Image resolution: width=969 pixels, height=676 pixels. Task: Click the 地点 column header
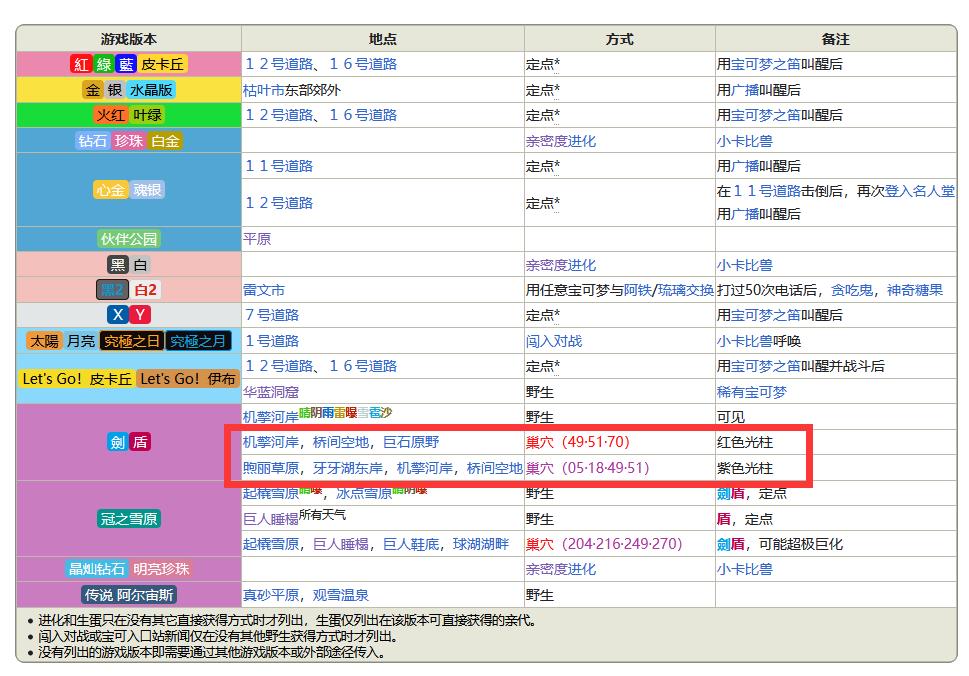(x=383, y=39)
